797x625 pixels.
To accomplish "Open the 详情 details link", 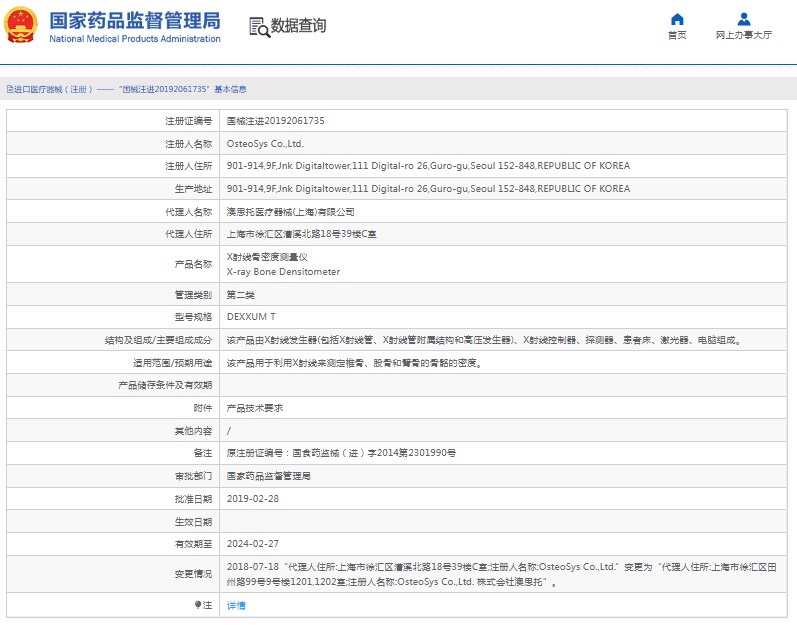I will click(x=236, y=605).
